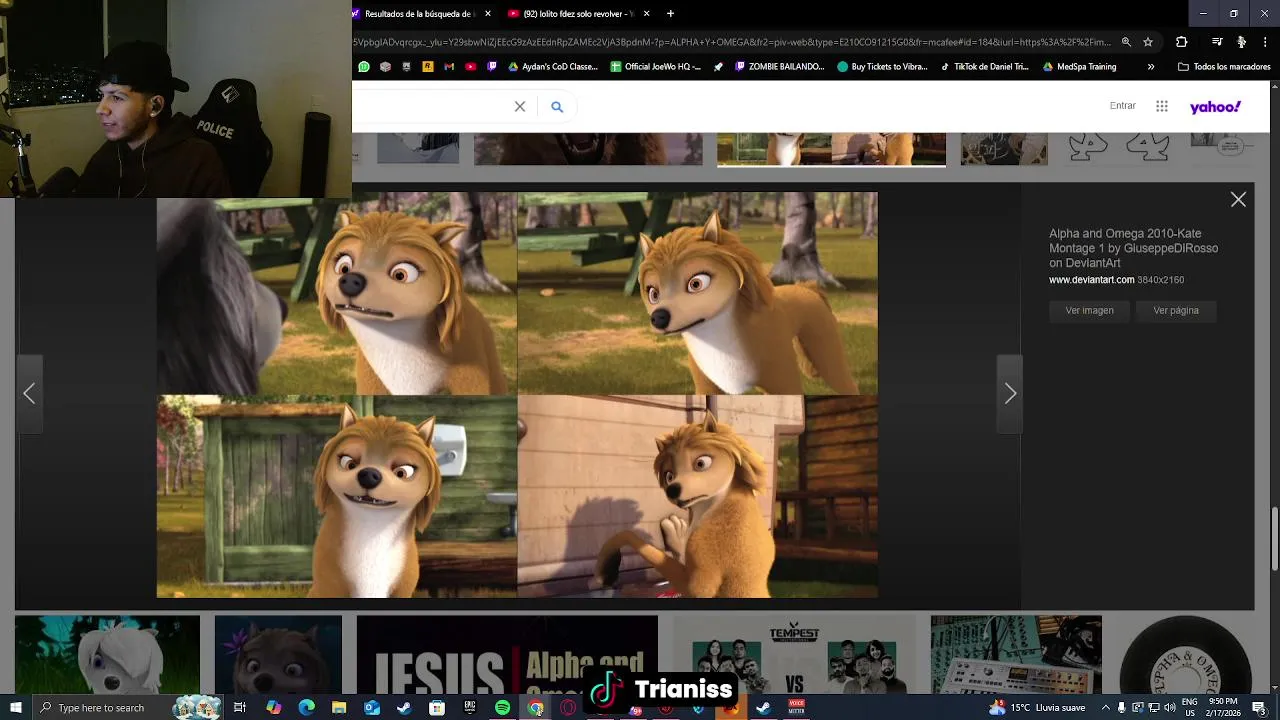Viewport: 1280px width, 720px height.
Task: Open Task View in the taskbar
Action: click(x=240, y=708)
